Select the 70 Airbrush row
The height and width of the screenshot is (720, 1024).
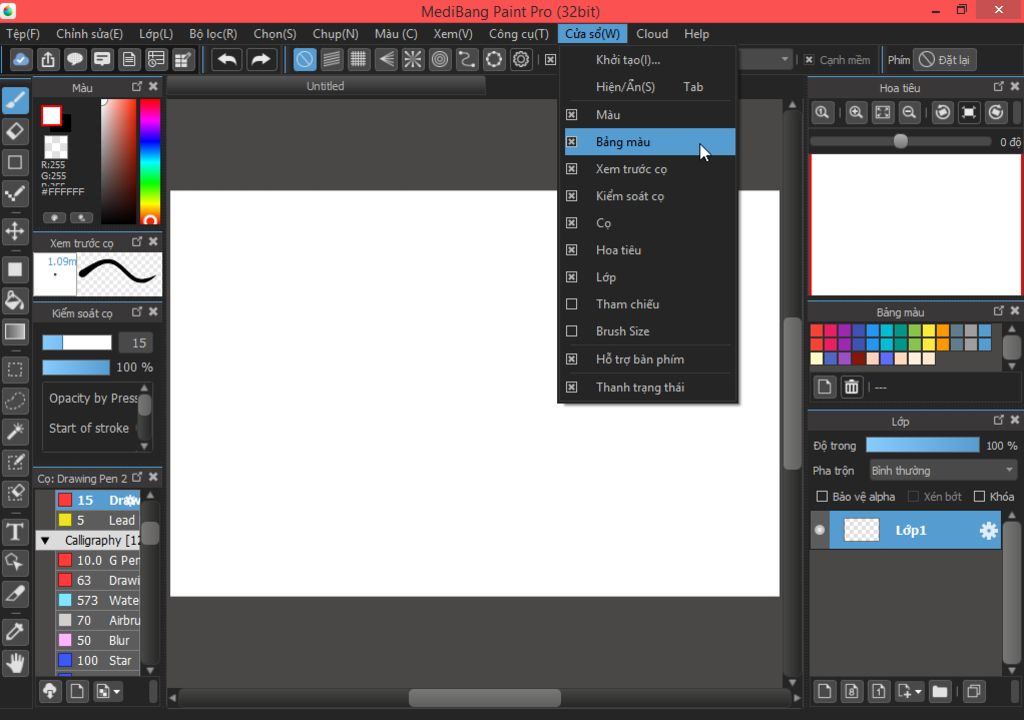click(x=97, y=621)
